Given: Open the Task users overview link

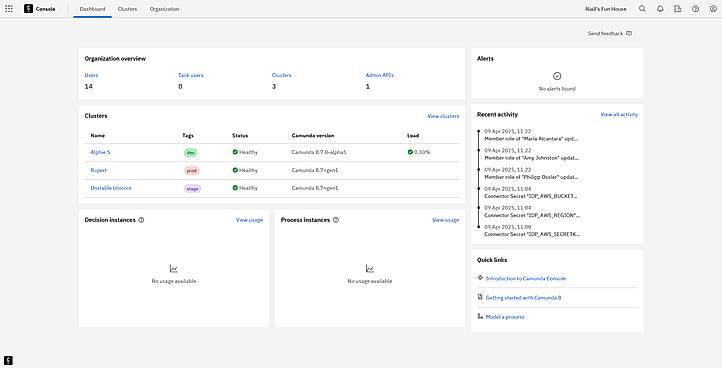Looking at the screenshot, I should (x=191, y=75).
